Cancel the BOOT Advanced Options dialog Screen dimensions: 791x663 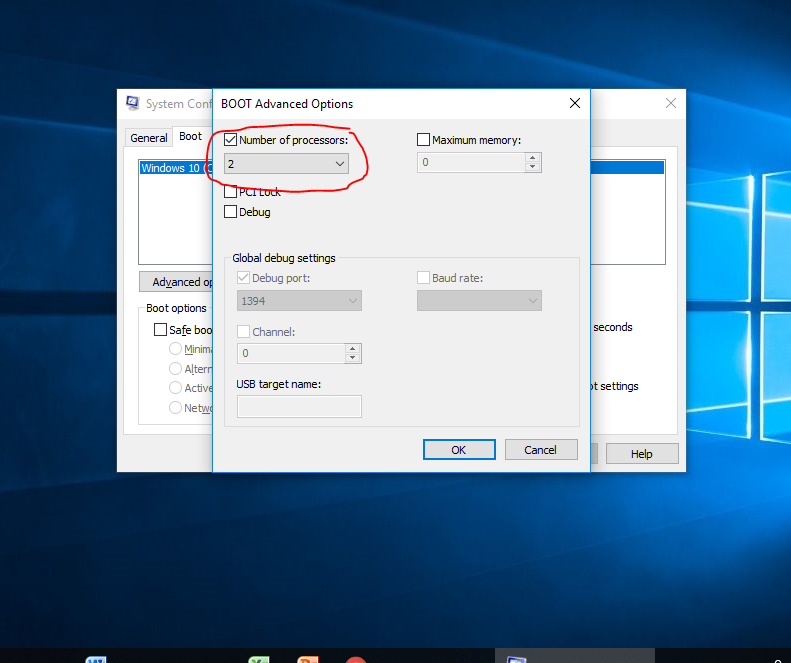[541, 450]
